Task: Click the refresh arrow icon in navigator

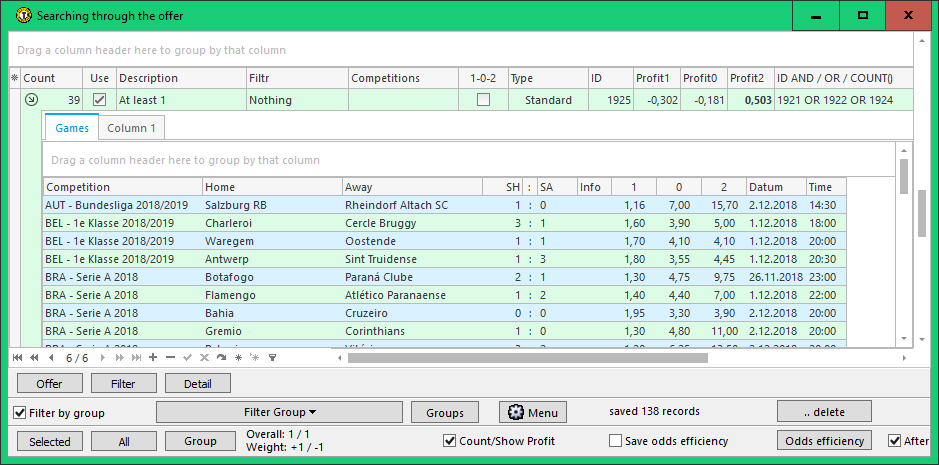Action: pyautogui.click(x=221, y=357)
